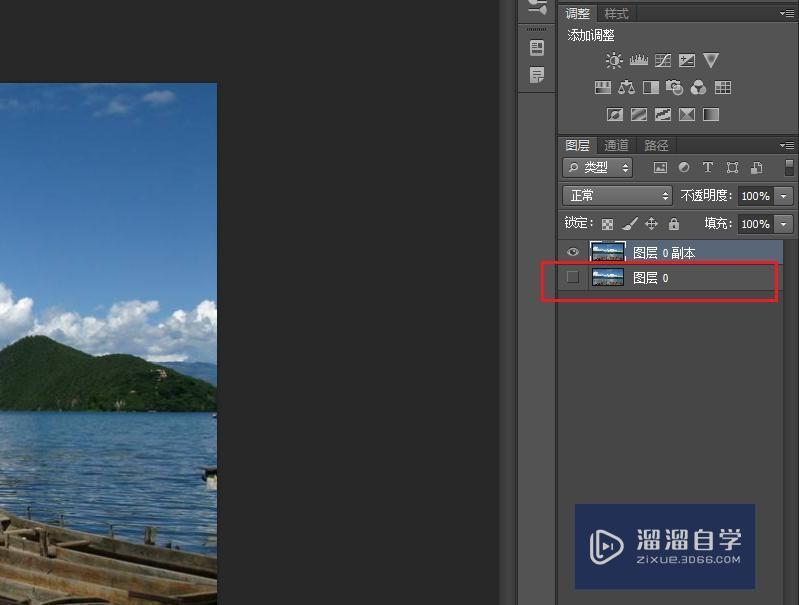Open the 类型 filter type dropdown
The image size is (799, 605).
click(x=598, y=167)
